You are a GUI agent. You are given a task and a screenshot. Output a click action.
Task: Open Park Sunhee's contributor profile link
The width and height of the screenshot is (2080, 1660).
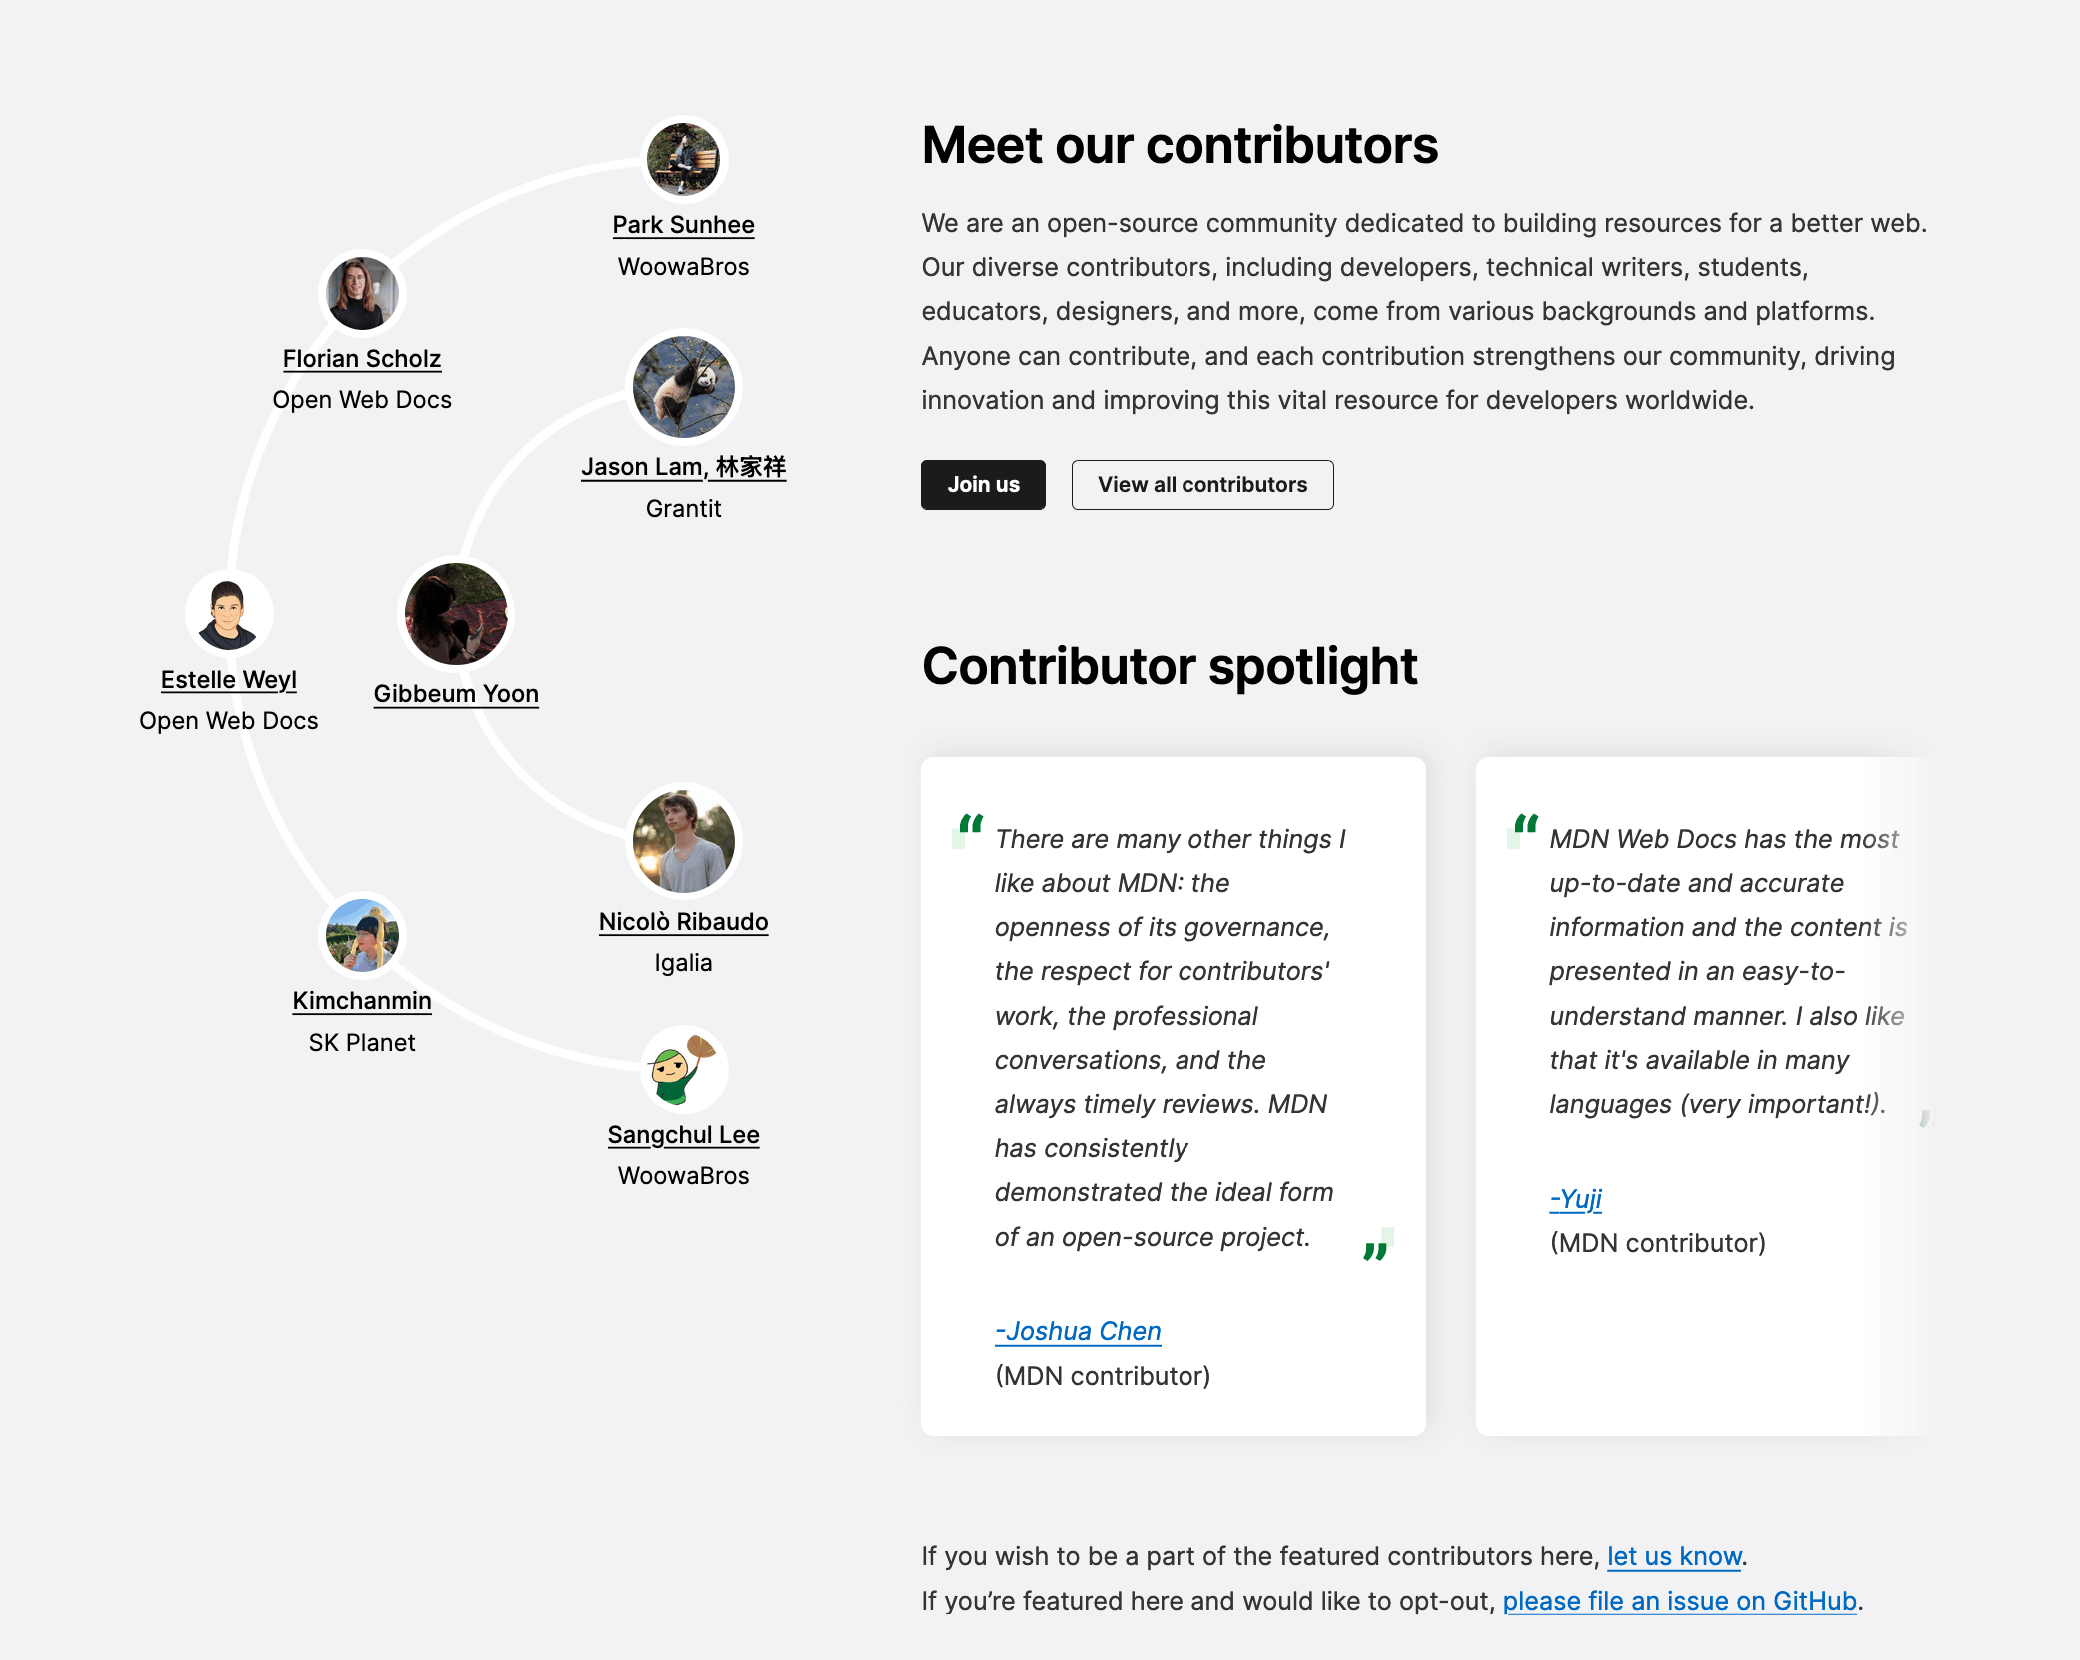coord(683,224)
